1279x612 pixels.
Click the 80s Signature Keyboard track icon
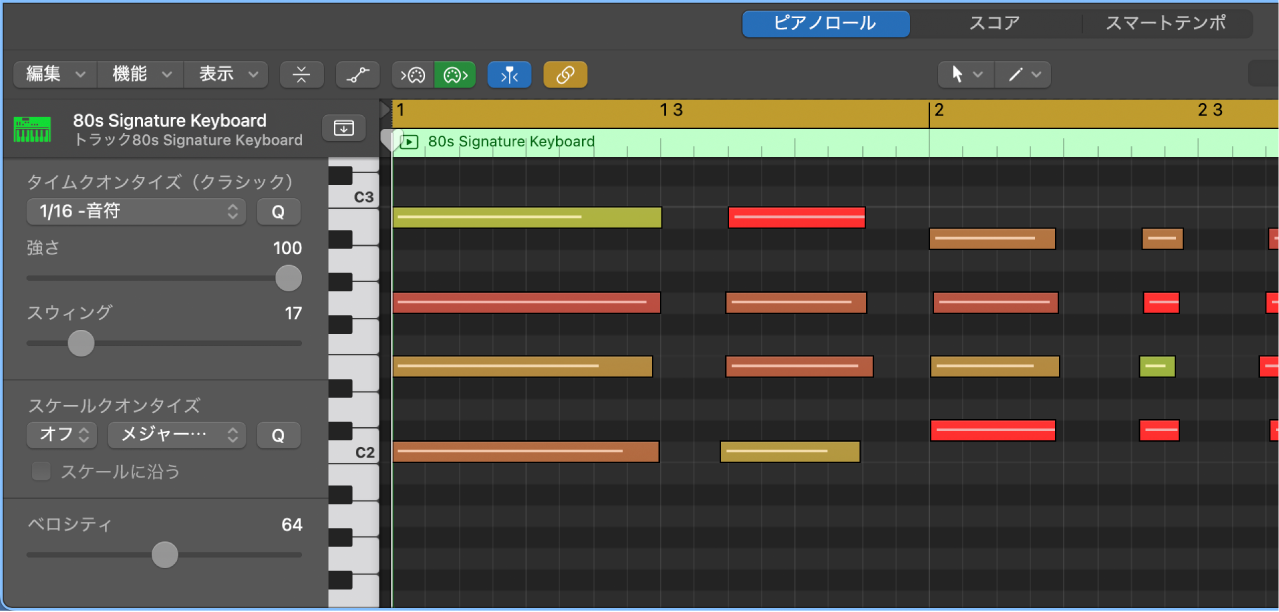tap(32, 128)
